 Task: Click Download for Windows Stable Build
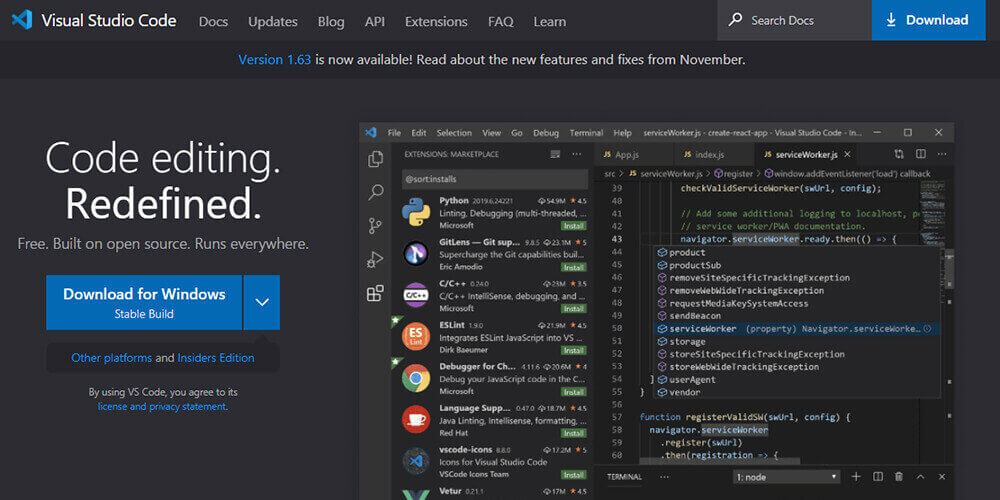click(144, 302)
